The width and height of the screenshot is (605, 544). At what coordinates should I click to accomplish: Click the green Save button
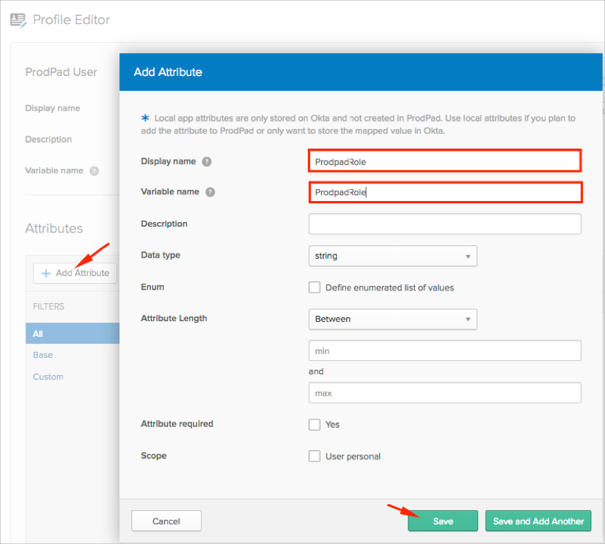(x=443, y=521)
